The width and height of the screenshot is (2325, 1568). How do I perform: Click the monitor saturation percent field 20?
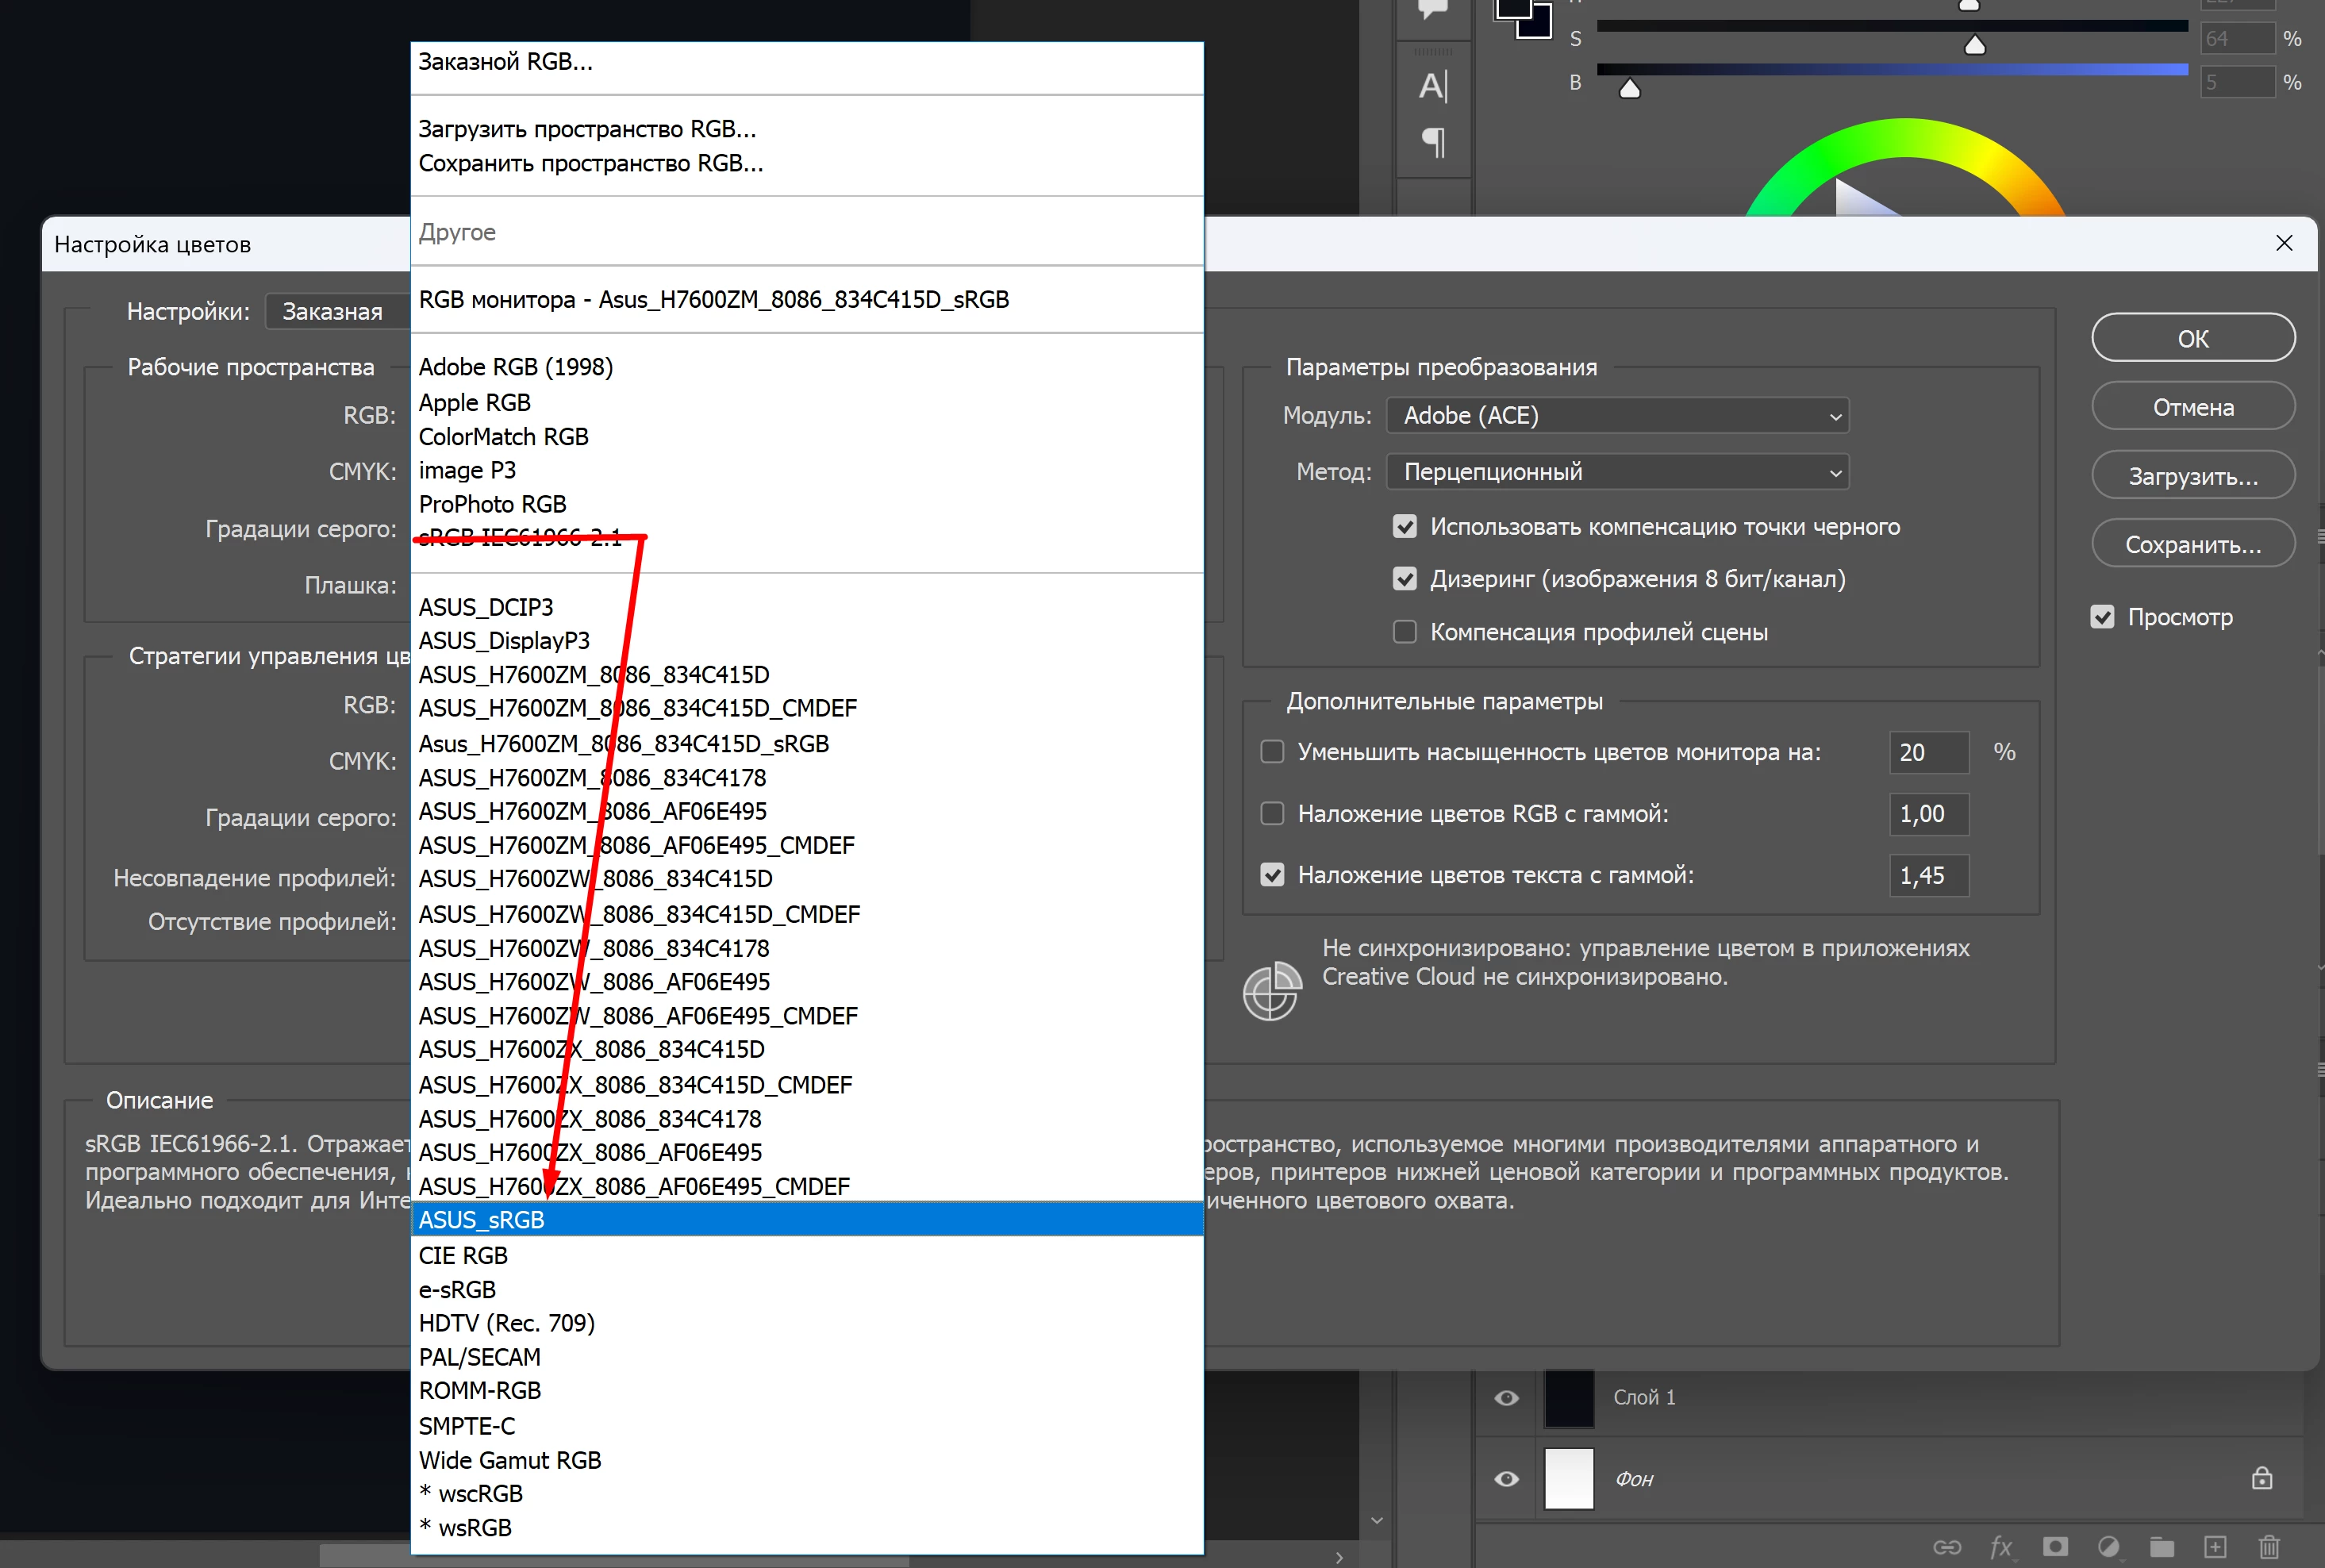[x=1929, y=752]
